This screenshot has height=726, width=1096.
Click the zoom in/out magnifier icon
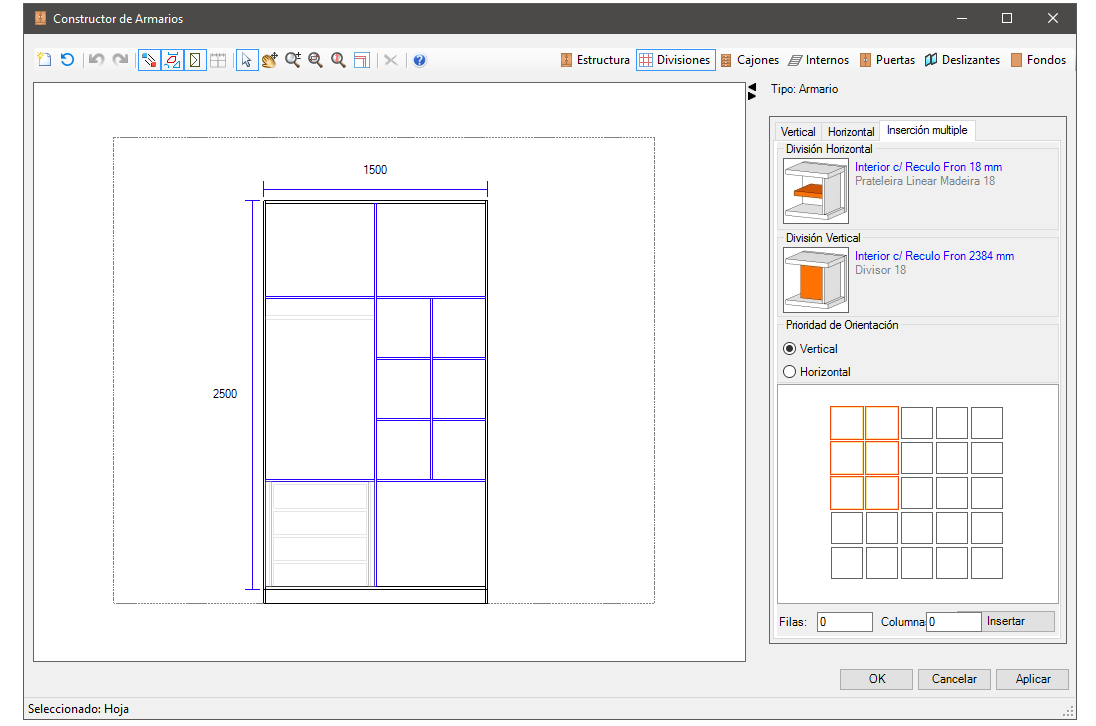[293, 60]
